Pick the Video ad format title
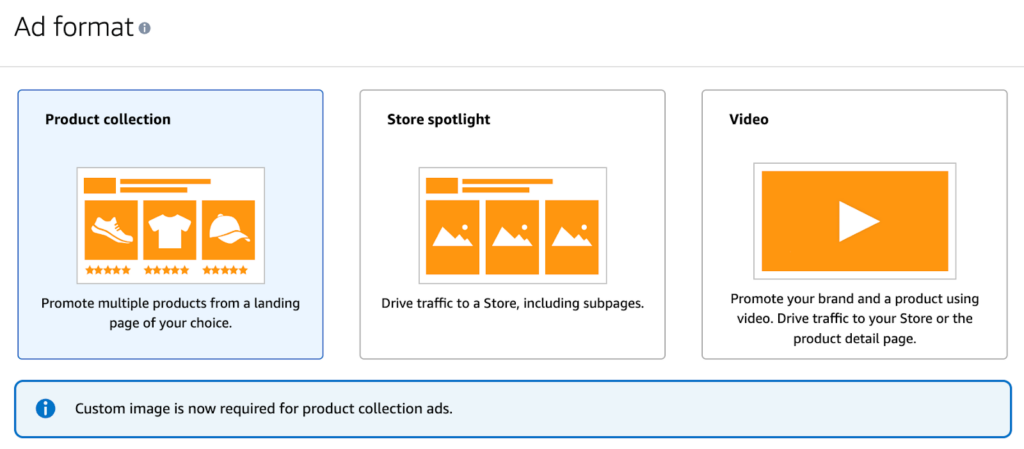Screen dimensions: 1024x449 (x=749, y=119)
